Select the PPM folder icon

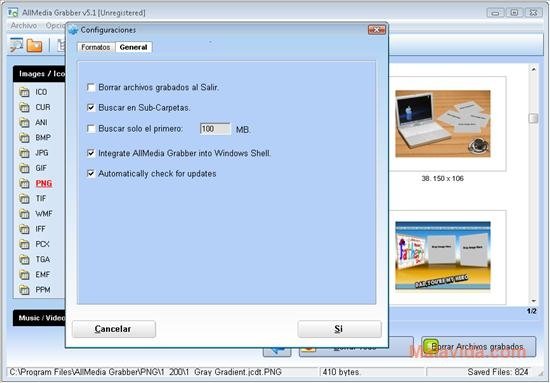24,290
